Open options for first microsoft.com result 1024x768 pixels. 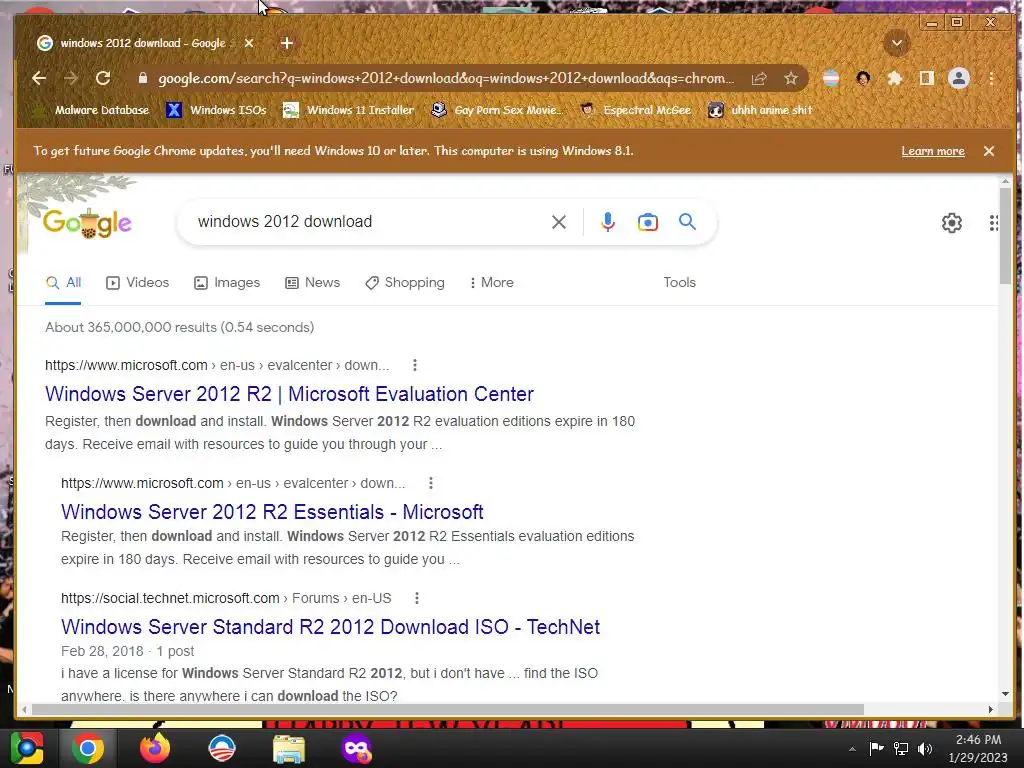point(415,365)
